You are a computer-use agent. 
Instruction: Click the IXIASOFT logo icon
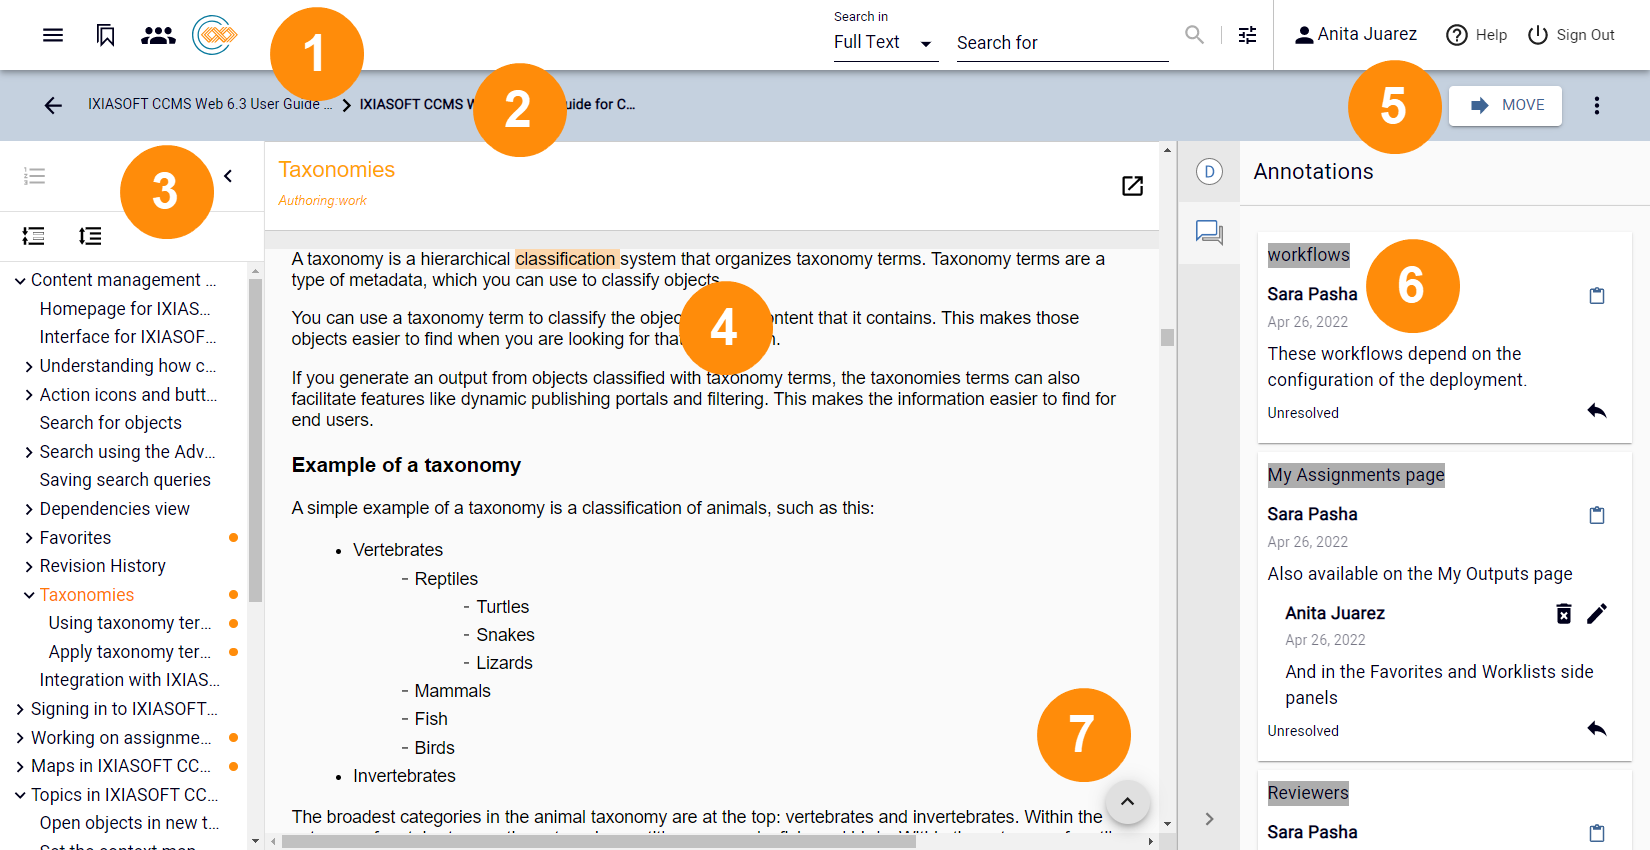tap(214, 35)
